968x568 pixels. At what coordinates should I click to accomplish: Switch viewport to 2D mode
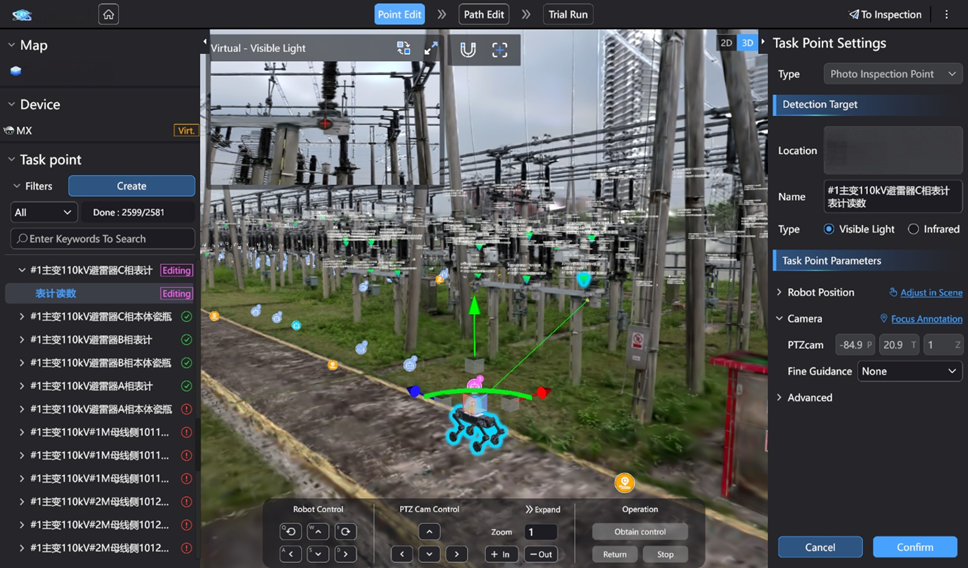pyautogui.click(x=726, y=43)
